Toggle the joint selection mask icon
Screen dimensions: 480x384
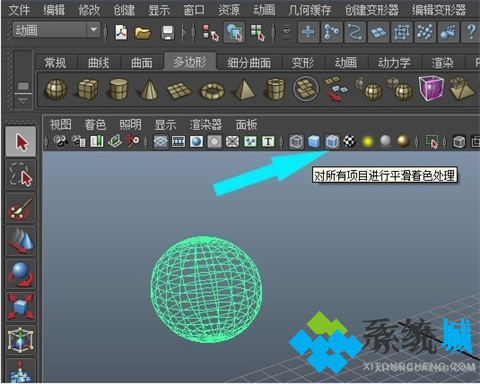[x=332, y=32]
